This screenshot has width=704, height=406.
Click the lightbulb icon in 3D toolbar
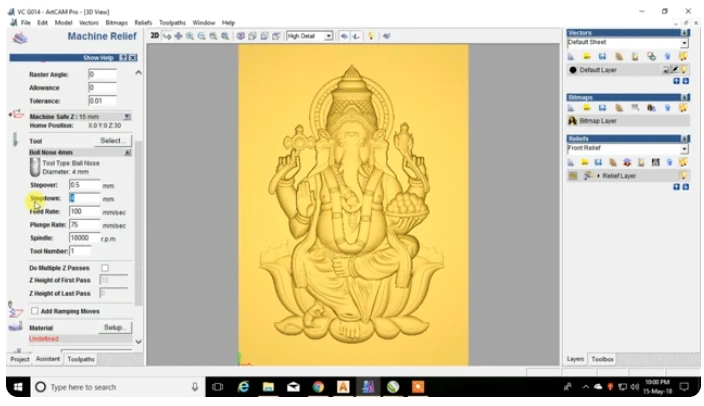pyautogui.click(x=370, y=36)
